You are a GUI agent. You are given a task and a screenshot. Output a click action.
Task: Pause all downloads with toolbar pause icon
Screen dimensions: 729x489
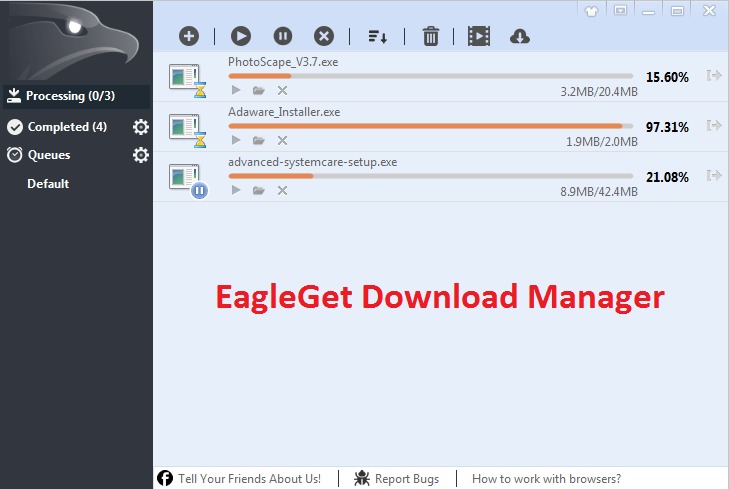click(x=283, y=36)
